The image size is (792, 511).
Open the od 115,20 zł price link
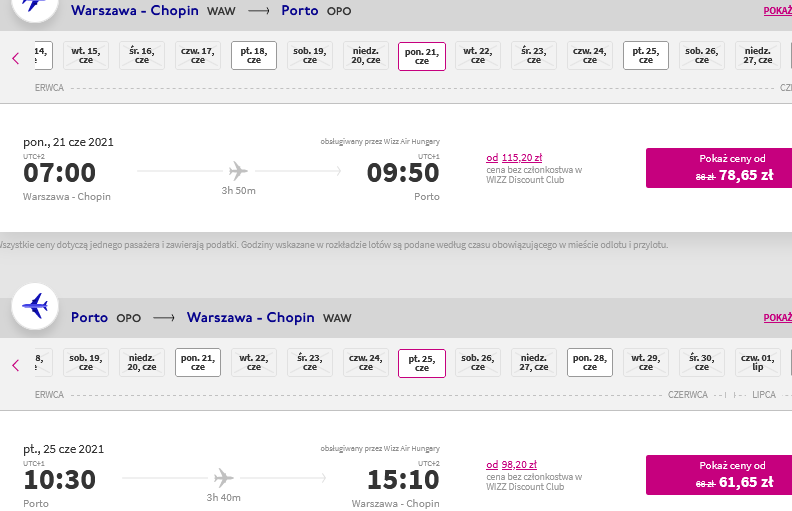514,158
